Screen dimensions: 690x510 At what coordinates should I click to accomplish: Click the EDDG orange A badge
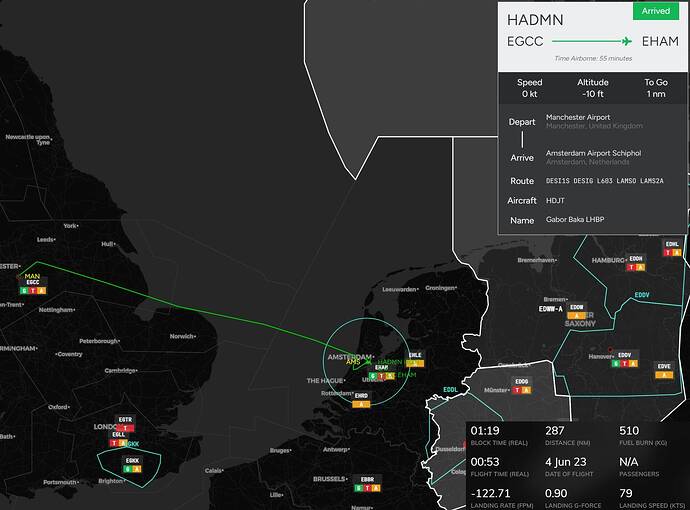[526, 390]
